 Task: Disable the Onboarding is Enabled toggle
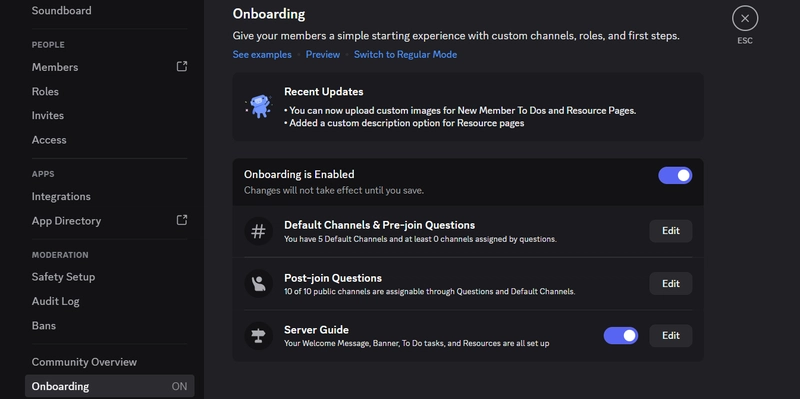point(675,176)
